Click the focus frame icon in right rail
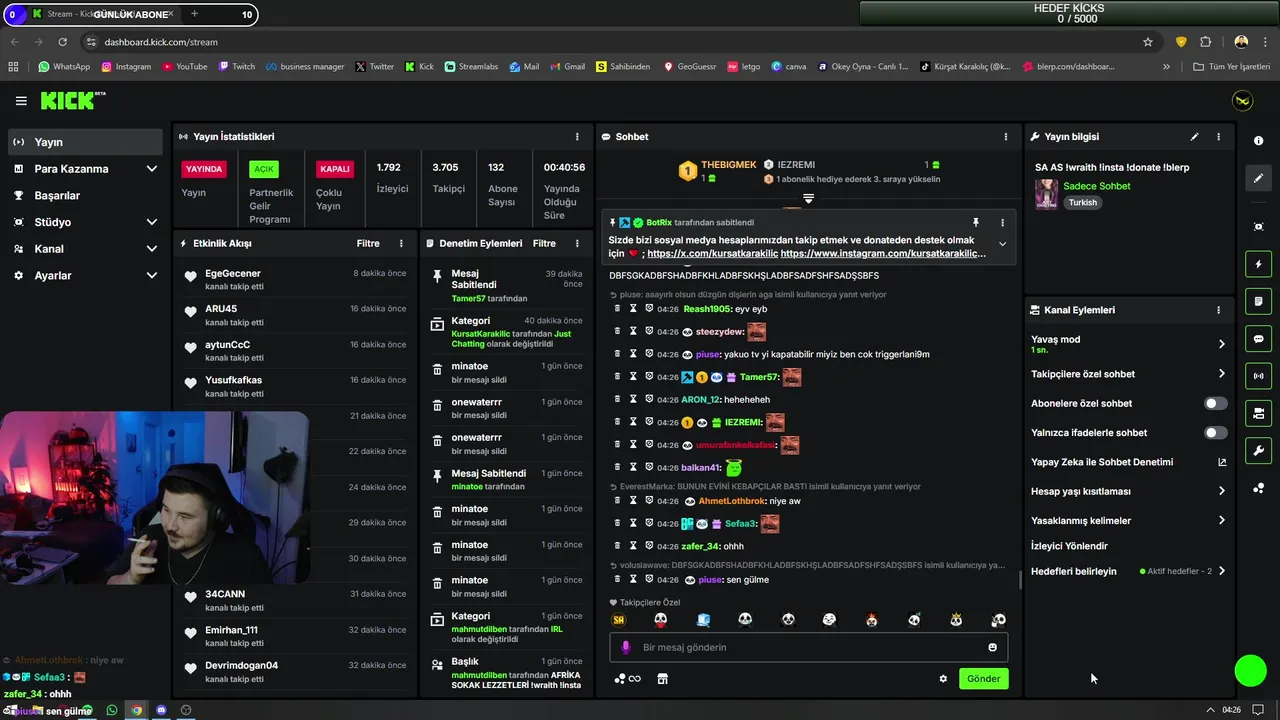Screen dimensions: 1280x720 click(1258, 227)
